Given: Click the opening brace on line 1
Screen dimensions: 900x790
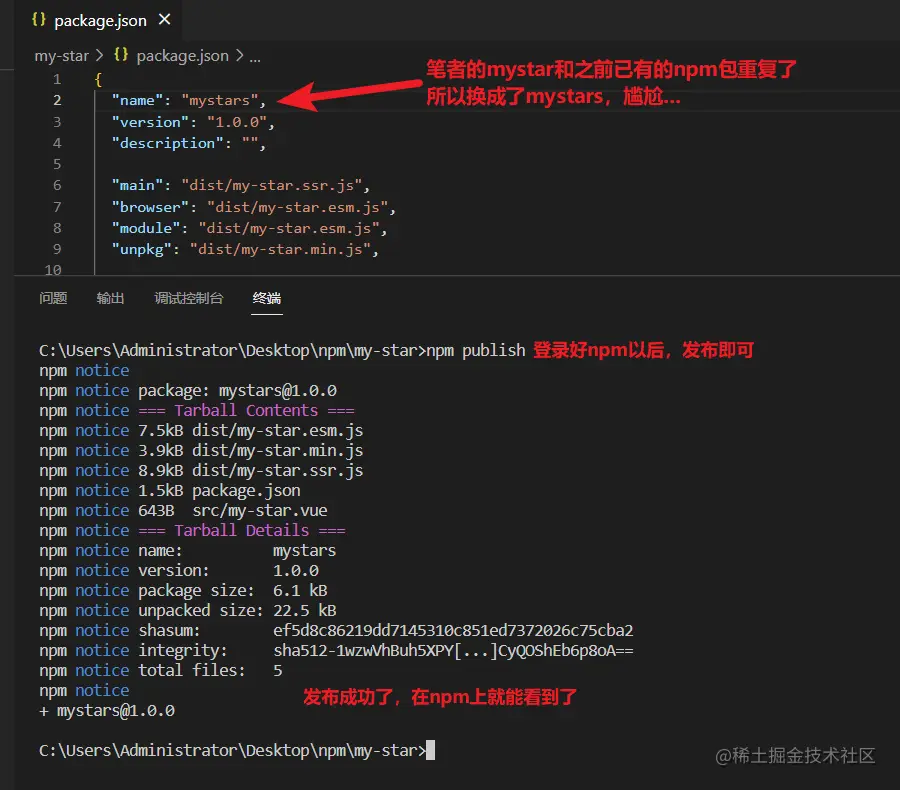Looking at the screenshot, I should point(98,79).
